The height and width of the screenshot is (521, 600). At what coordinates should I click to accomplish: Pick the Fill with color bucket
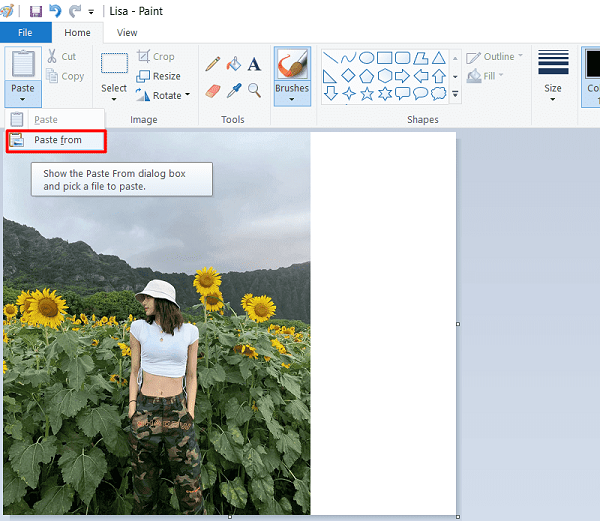(234, 64)
